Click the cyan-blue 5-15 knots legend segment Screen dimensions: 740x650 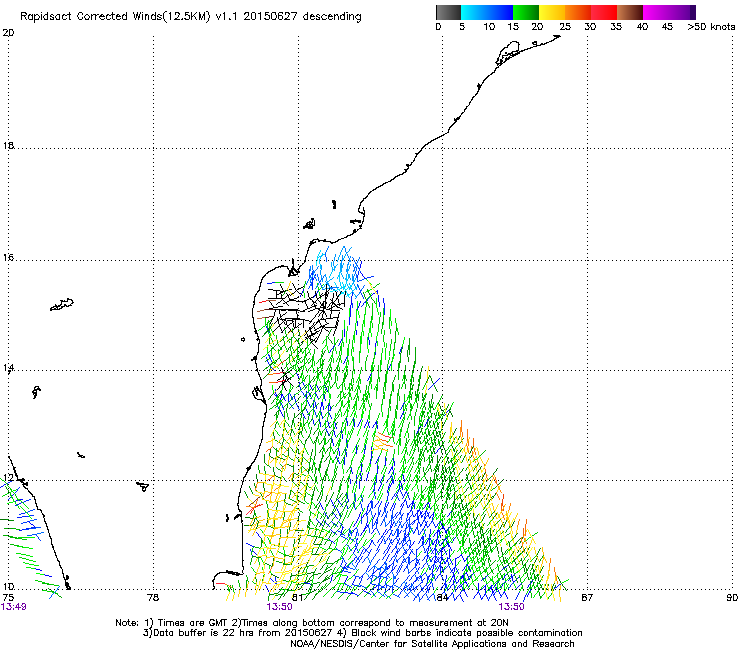point(487,12)
